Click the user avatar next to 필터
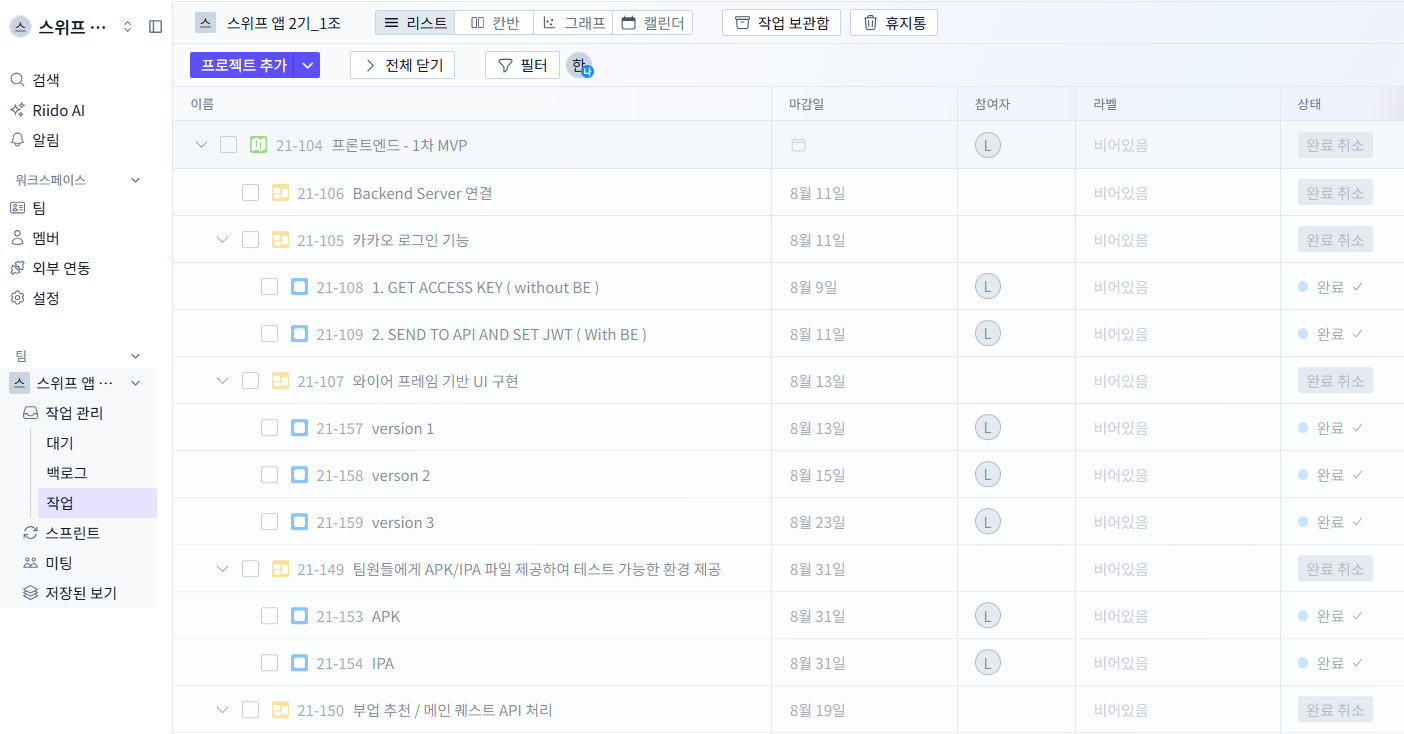Image resolution: width=1404 pixels, height=734 pixels. click(x=579, y=66)
